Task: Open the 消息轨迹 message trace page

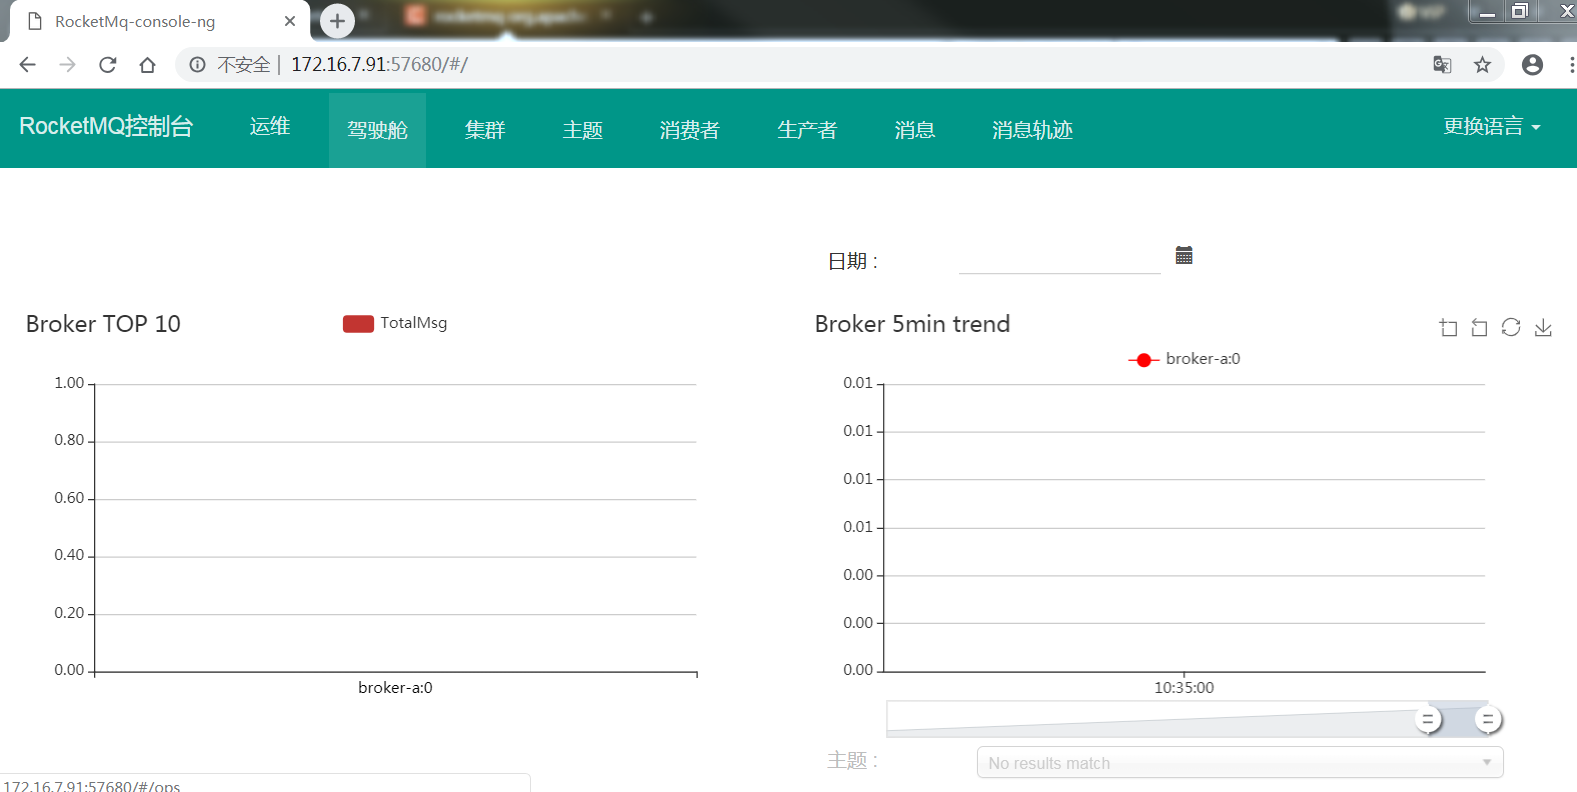Action: point(1032,130)
